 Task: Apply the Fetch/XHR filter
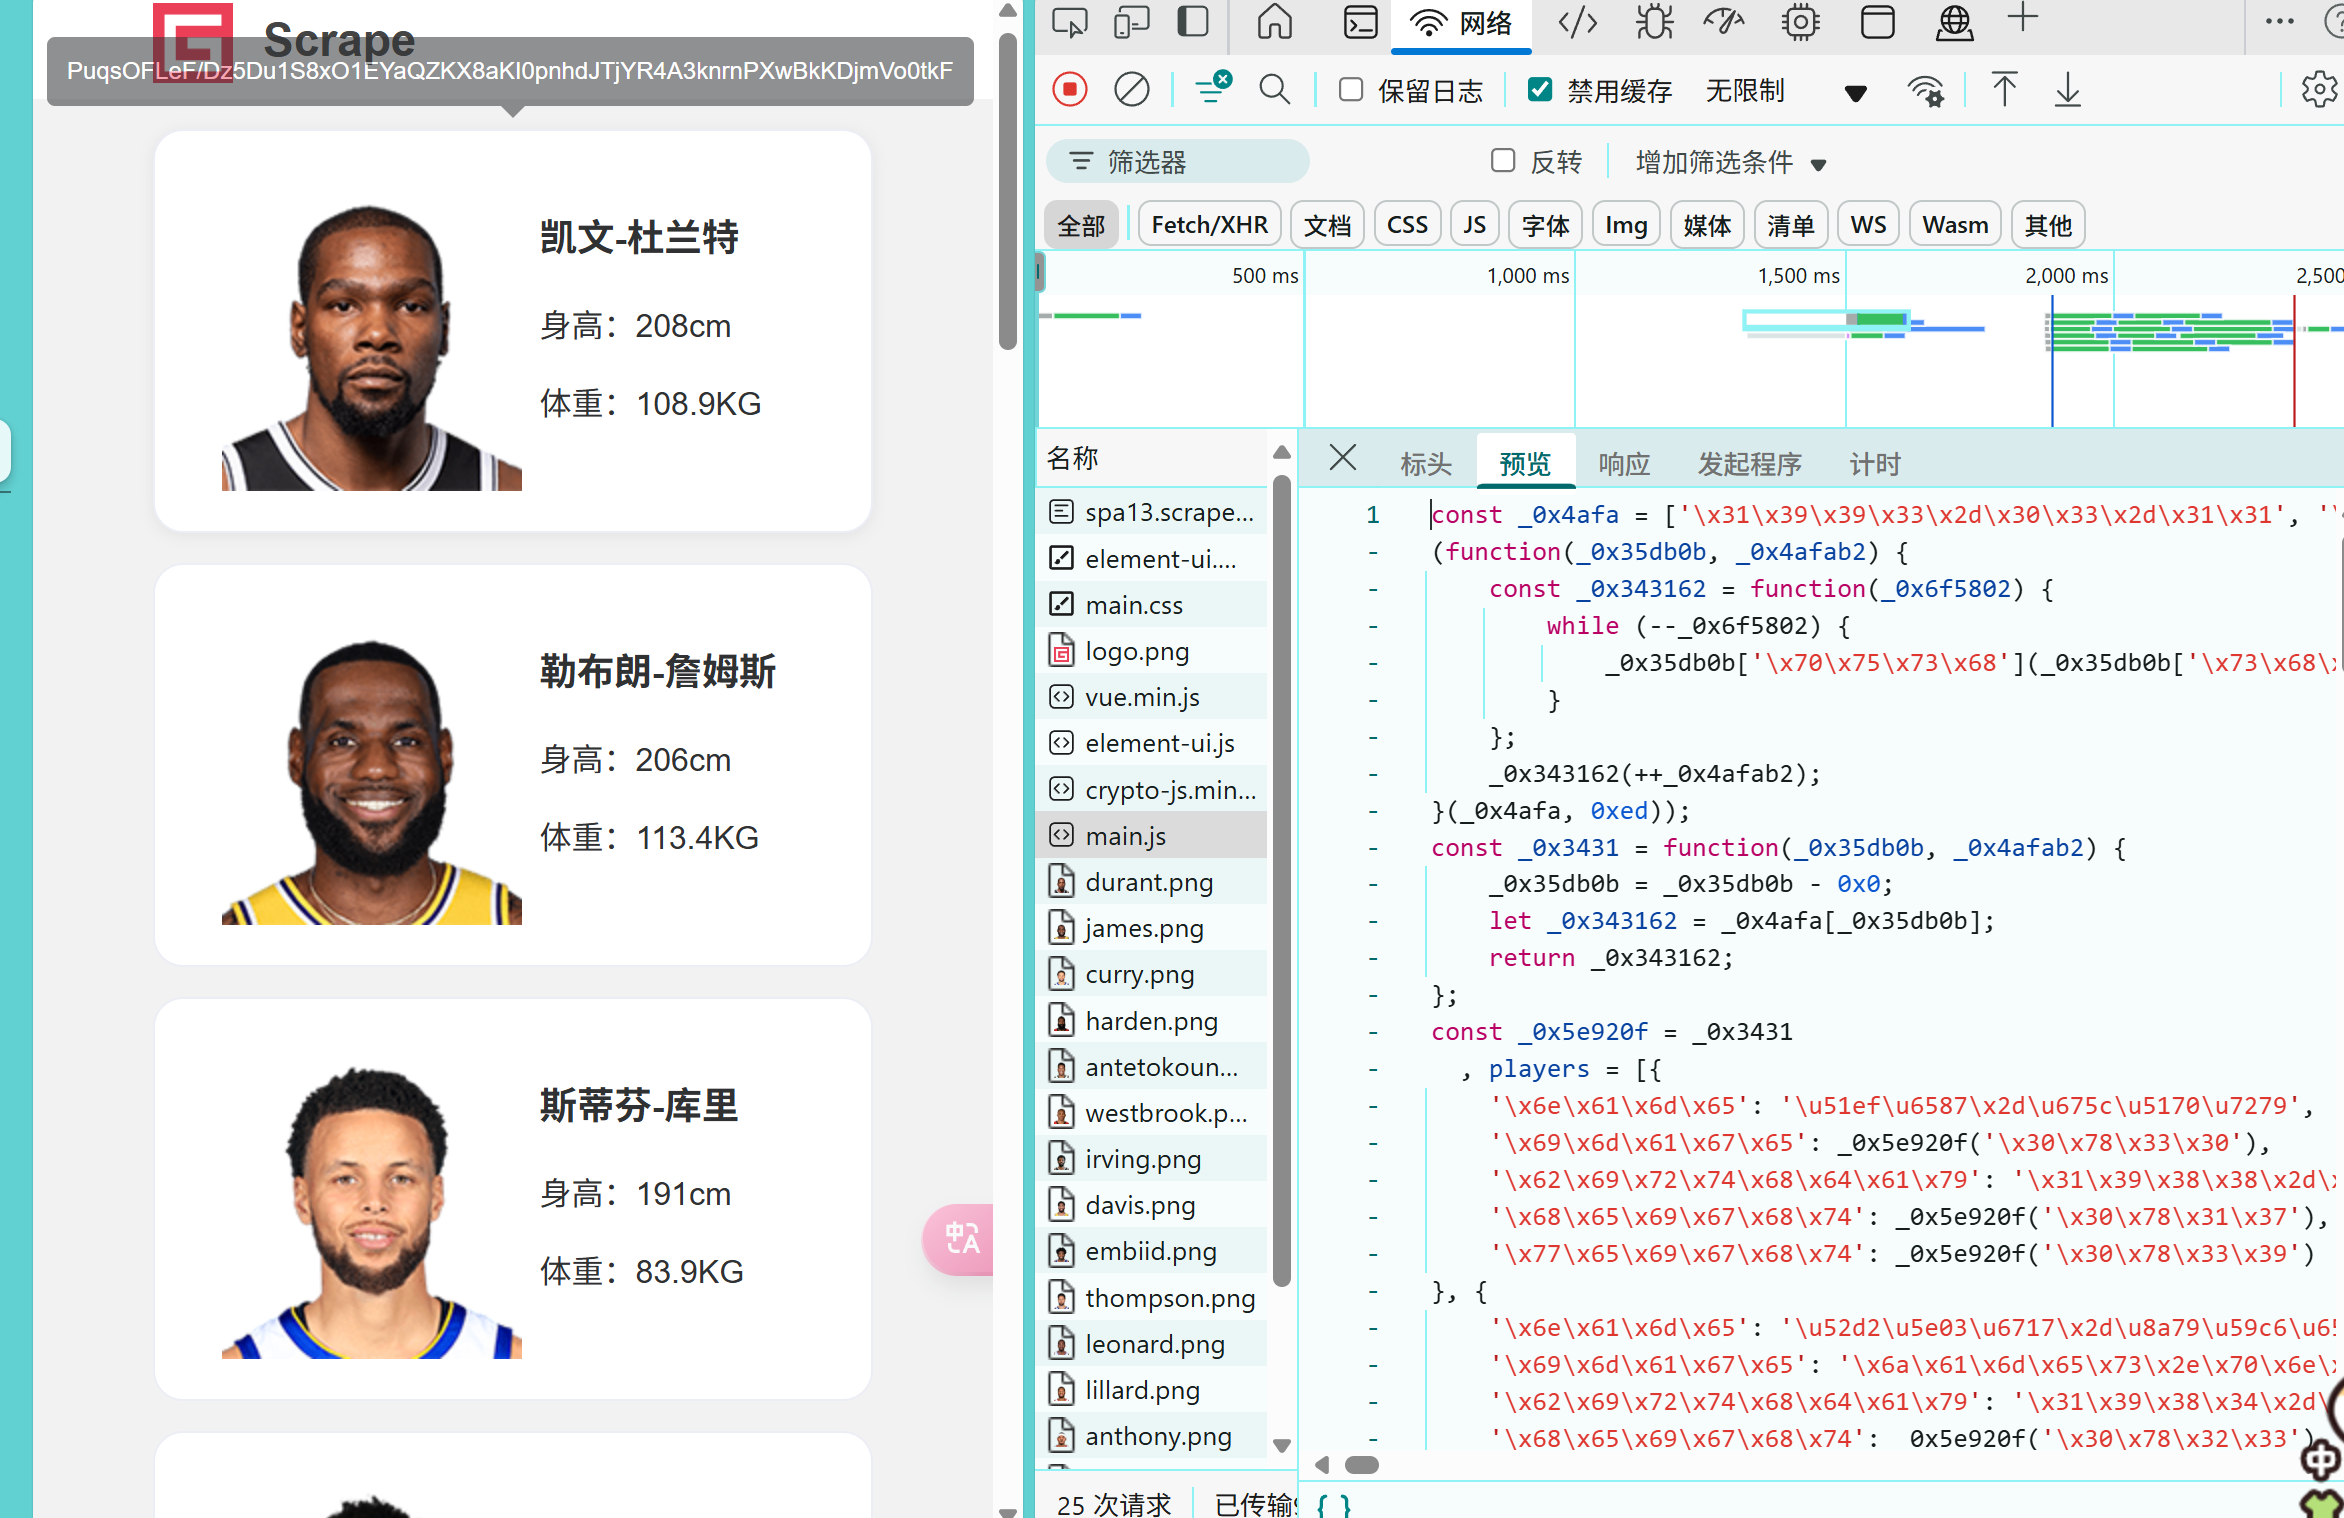(1209, 224)
